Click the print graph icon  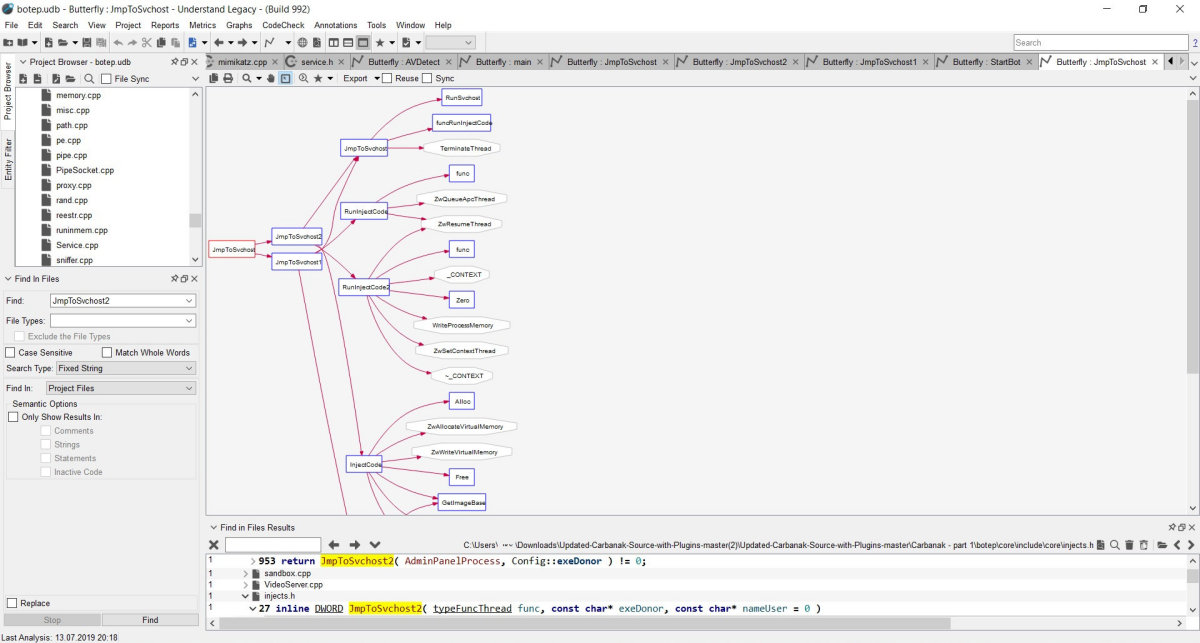(228, 78)
